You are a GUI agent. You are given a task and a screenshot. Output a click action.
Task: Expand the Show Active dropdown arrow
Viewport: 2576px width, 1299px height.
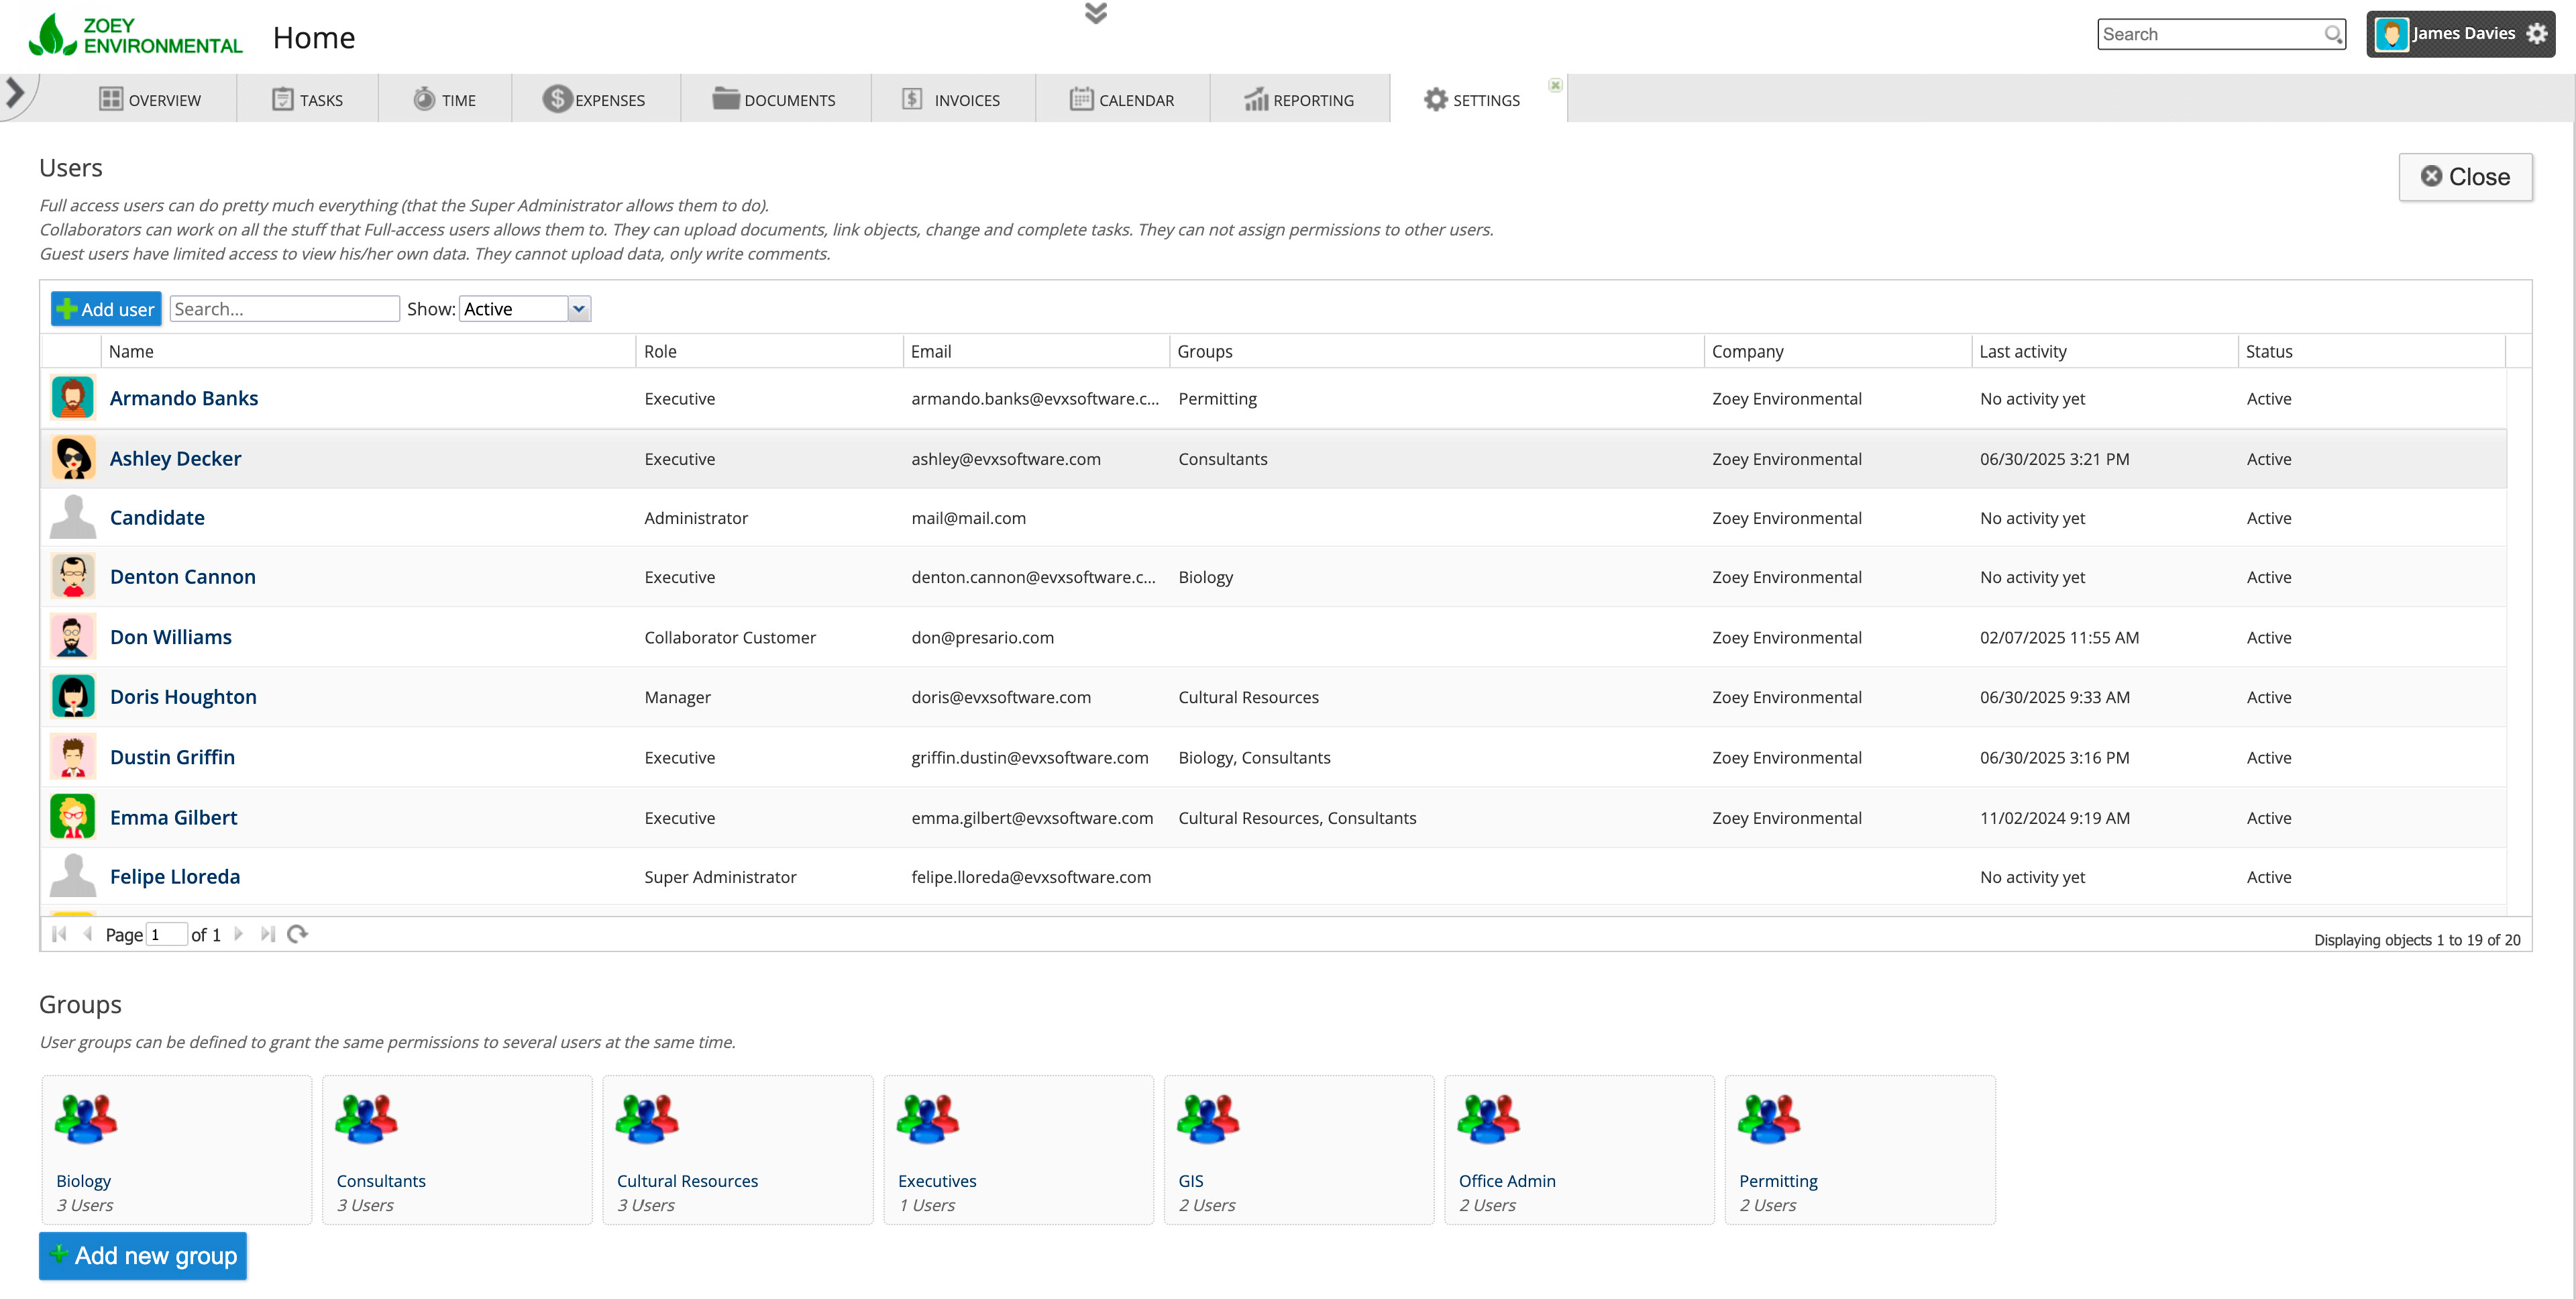click(x=579, y=309)
